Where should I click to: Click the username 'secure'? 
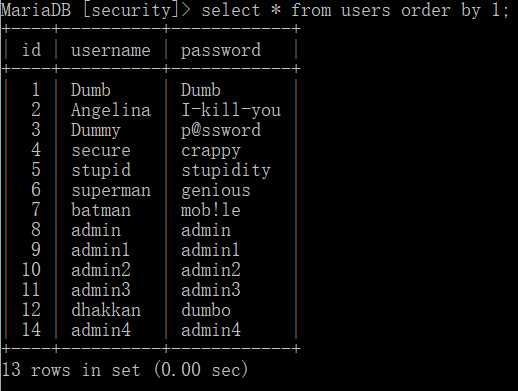[101, 150]
